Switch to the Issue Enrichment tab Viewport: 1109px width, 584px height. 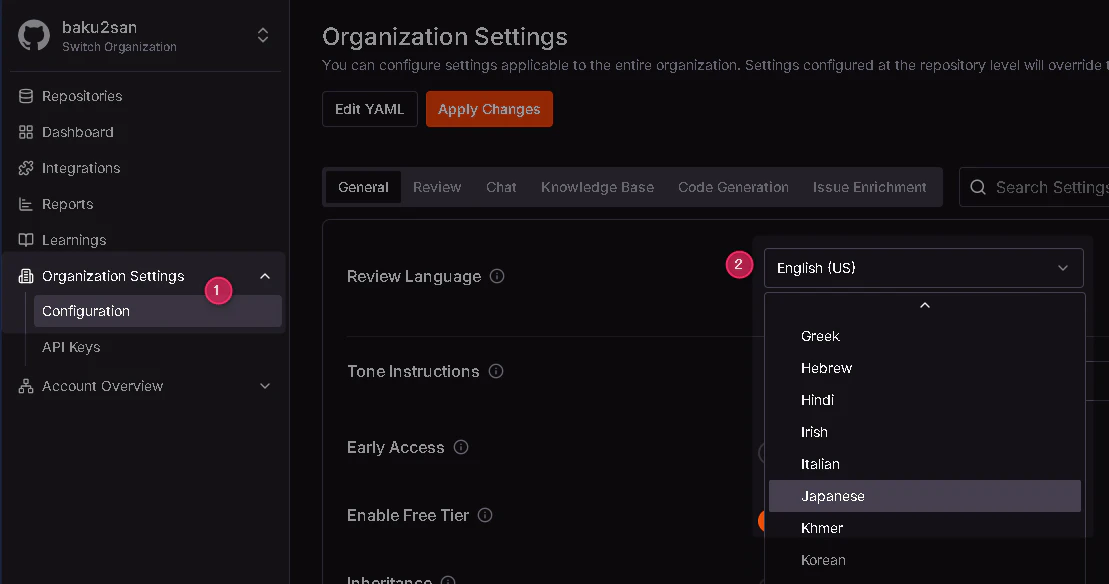[869, 187]
